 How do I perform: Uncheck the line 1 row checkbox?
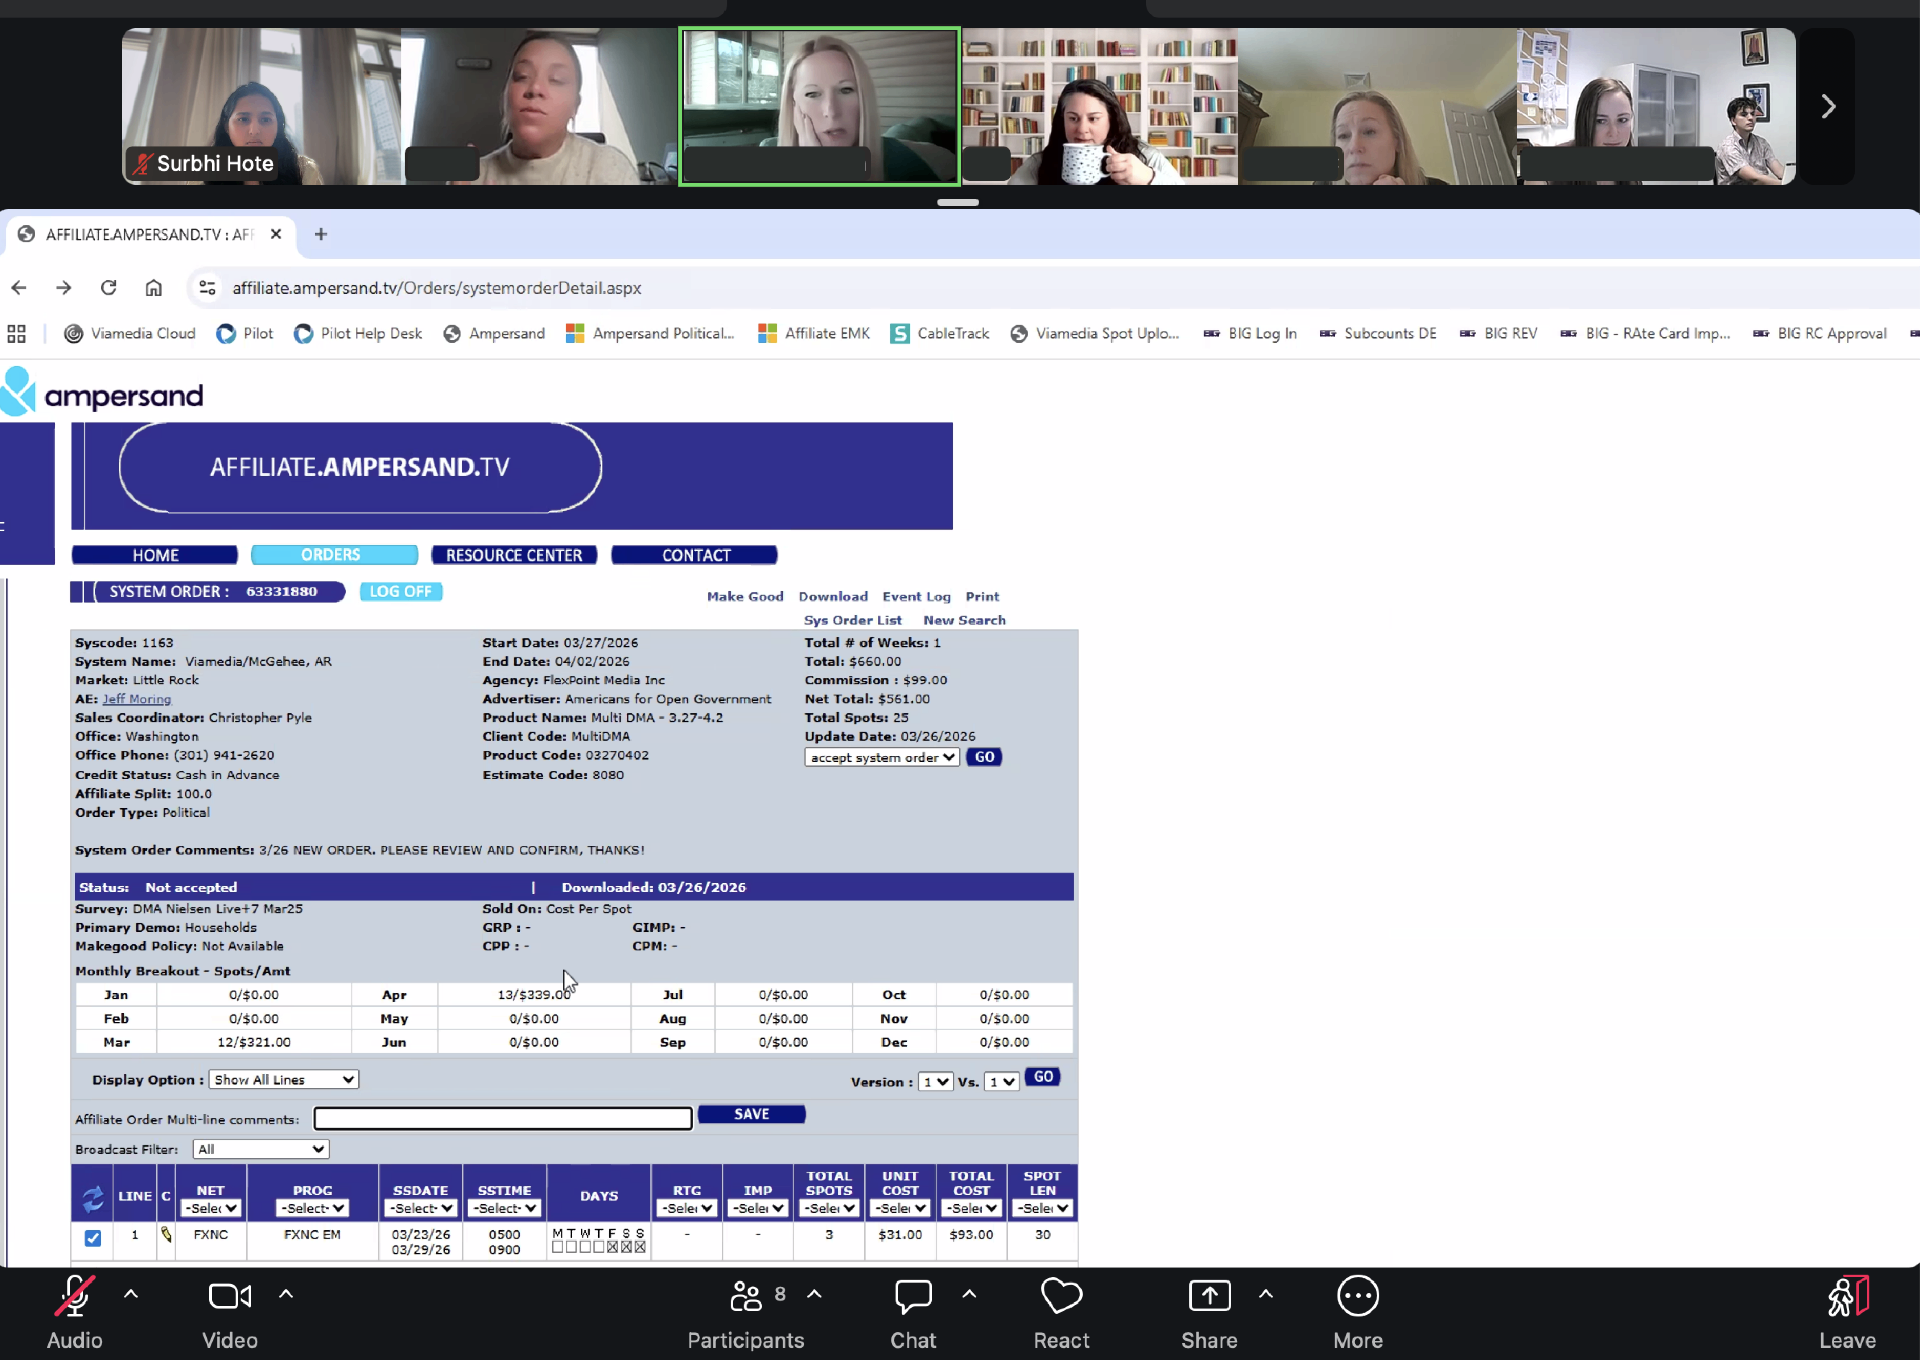pos(93,1238)
